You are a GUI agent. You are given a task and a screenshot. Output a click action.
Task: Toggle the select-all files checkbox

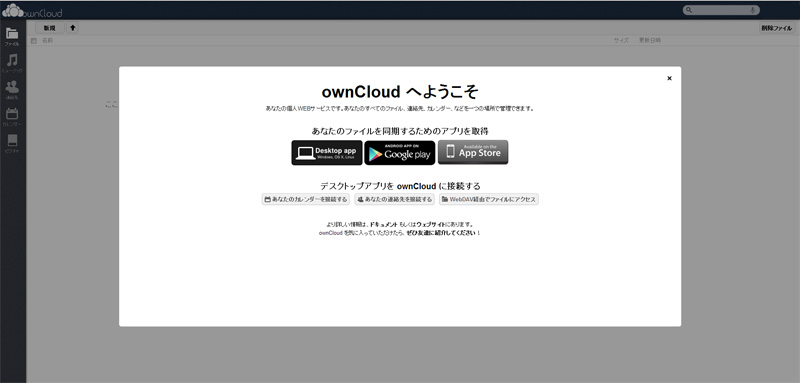[x=34, y=41]
